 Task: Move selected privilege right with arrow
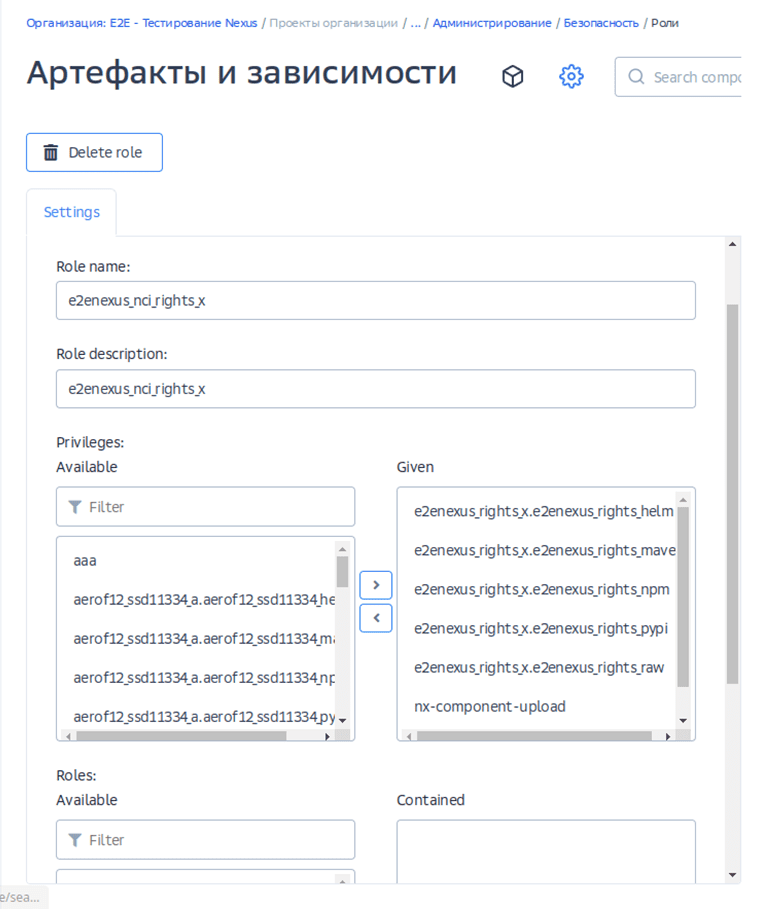[376, 584]
